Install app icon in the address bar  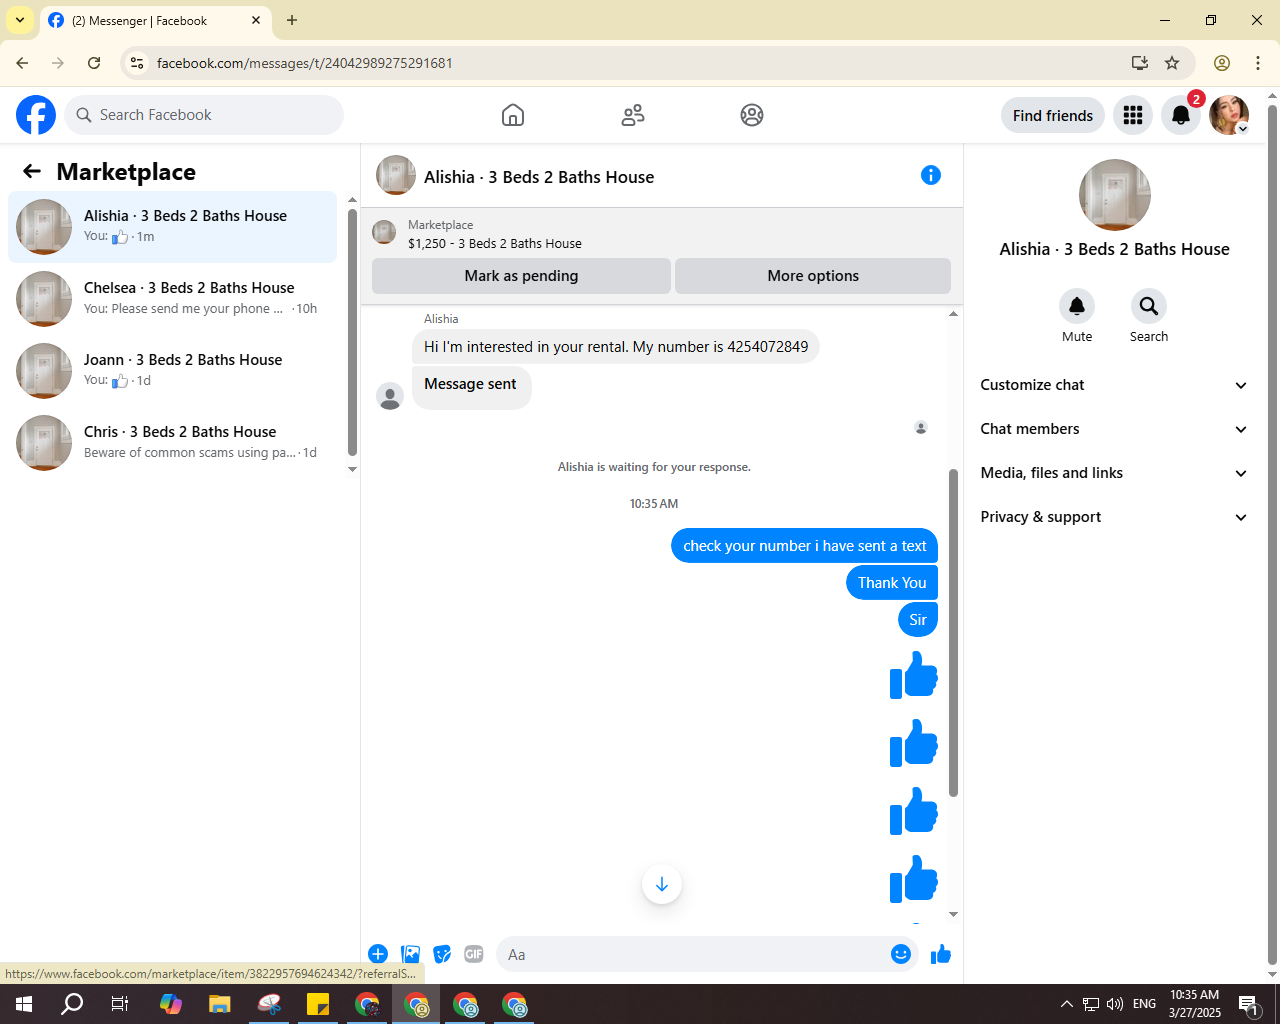(x=1140, y=63)
